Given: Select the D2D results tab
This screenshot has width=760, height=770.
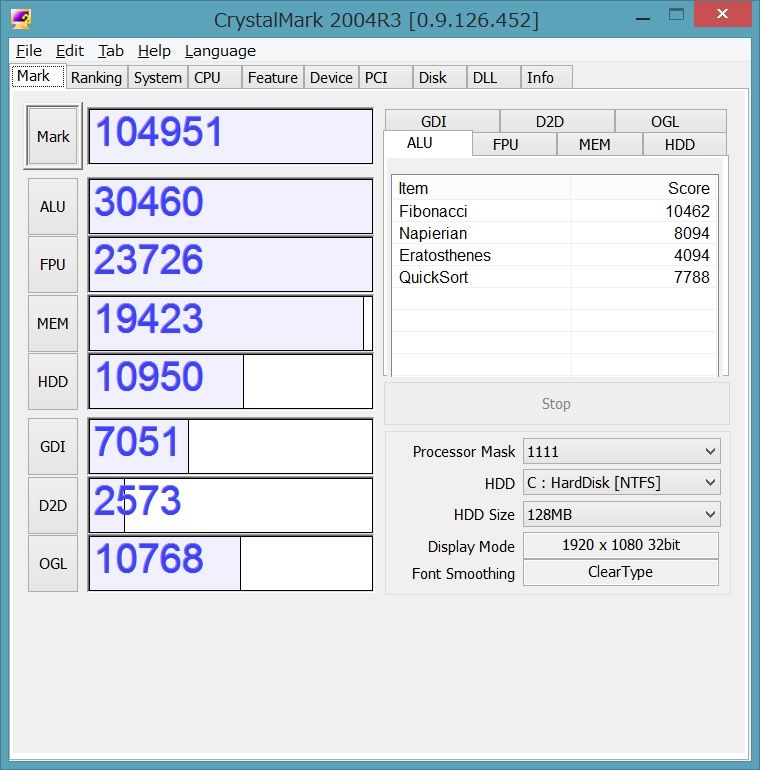Looking at the screenshot, I should 557,121.
